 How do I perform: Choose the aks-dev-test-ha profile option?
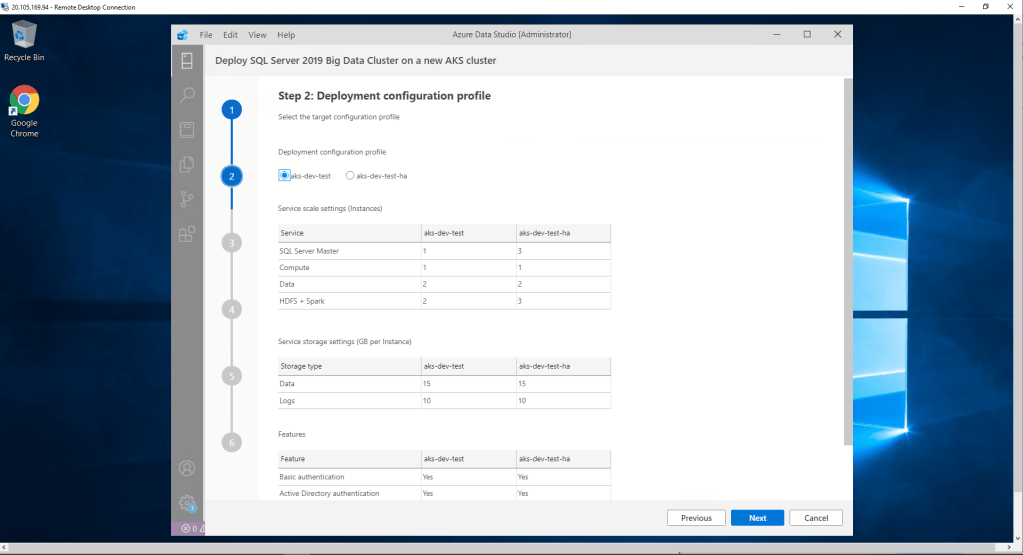pyautogui.click(x=350, y=175)
